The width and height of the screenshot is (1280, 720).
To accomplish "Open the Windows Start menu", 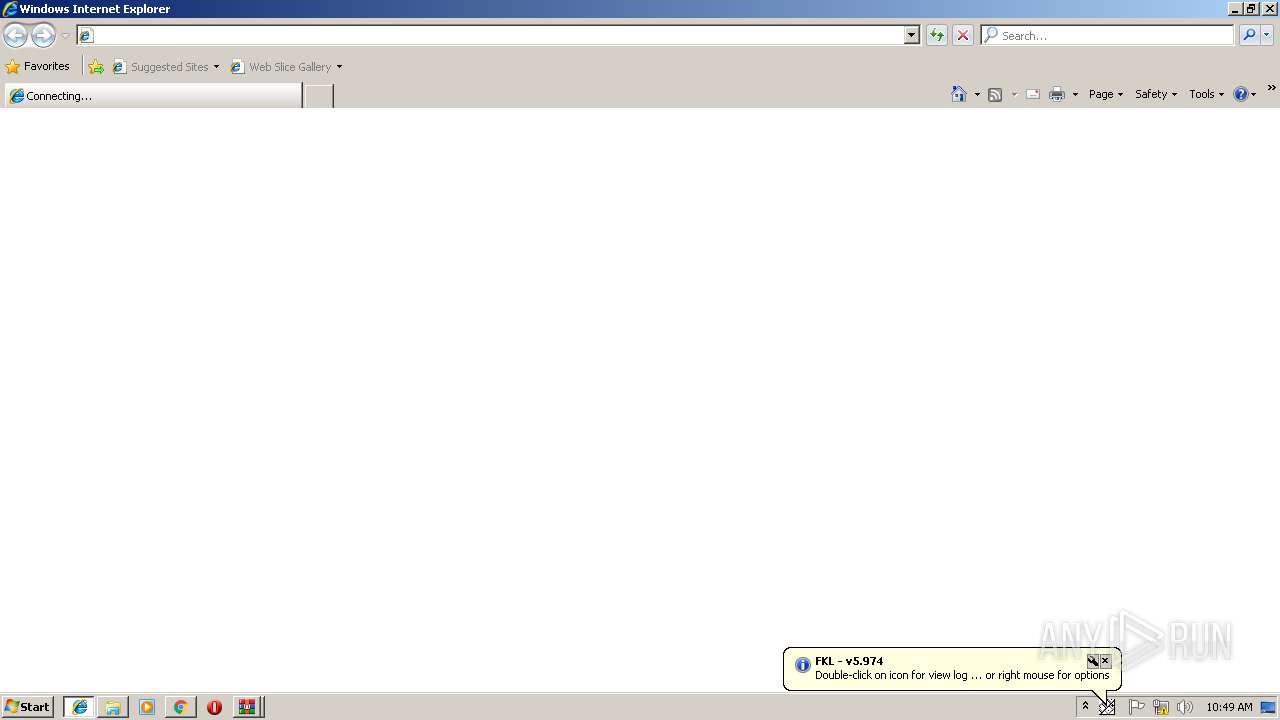I will click(x=27, y=706).
